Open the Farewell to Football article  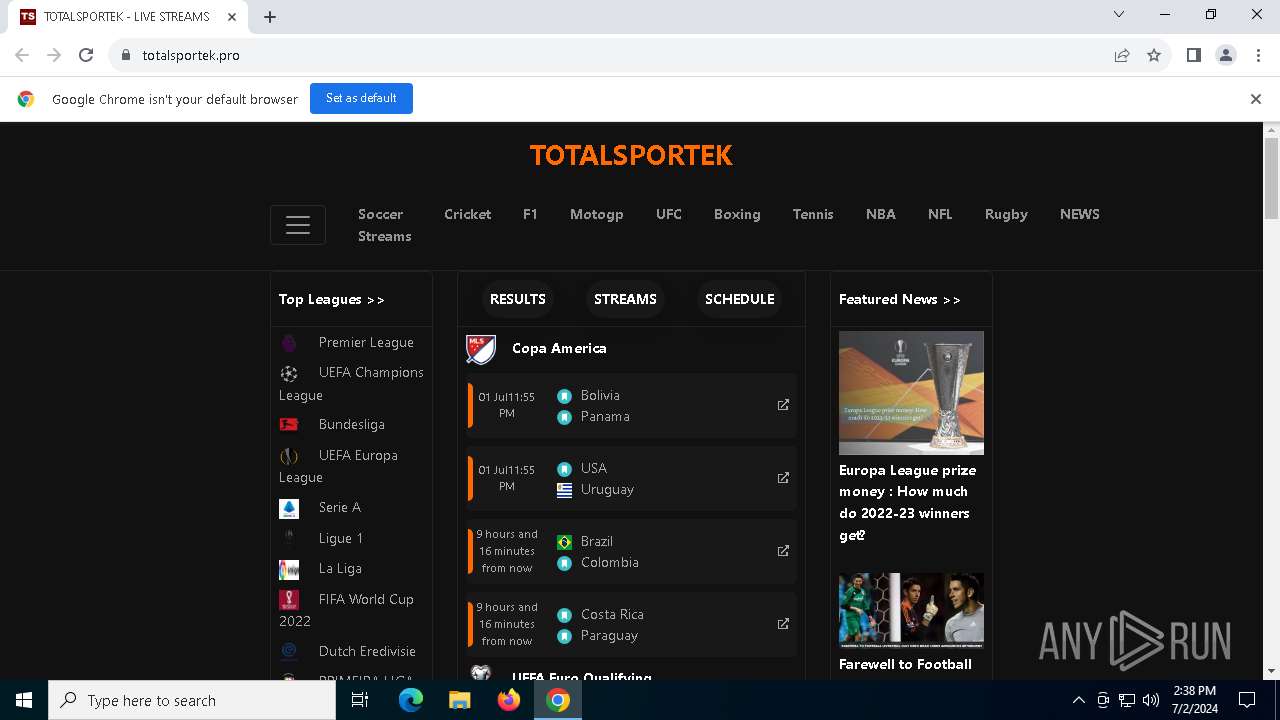tap(905, 664)
